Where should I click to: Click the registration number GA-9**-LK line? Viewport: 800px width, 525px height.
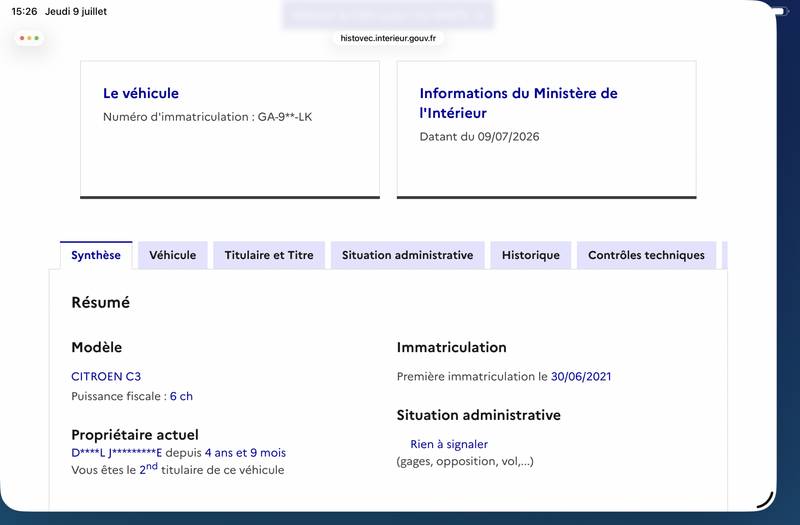pyautogui.click(x=208, y=117)
